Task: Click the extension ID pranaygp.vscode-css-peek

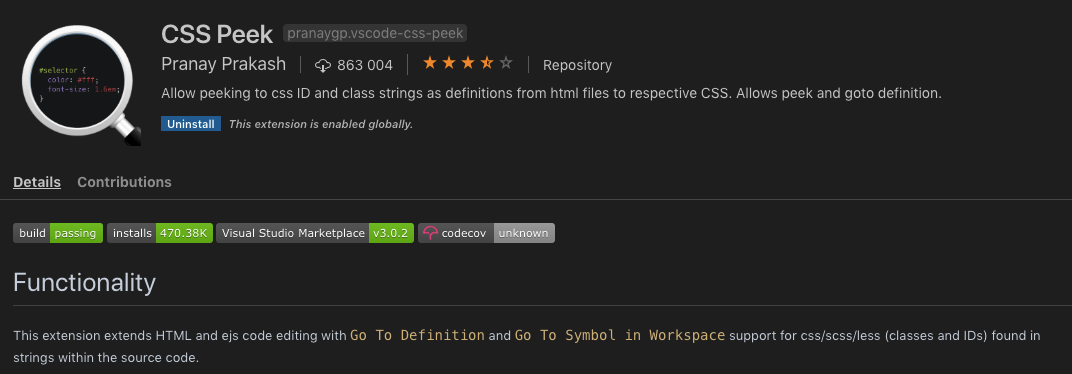Action: tap(375, 33)
